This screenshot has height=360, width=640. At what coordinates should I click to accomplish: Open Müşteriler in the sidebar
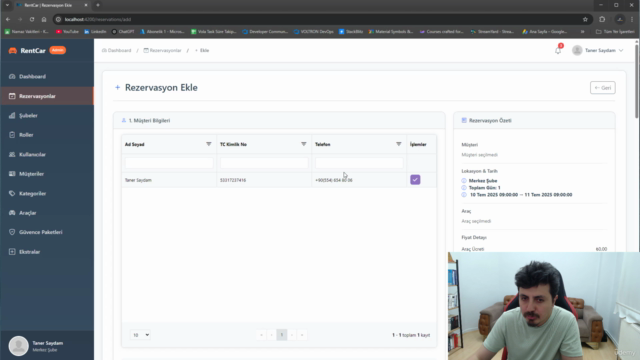[x=47, y=174]
